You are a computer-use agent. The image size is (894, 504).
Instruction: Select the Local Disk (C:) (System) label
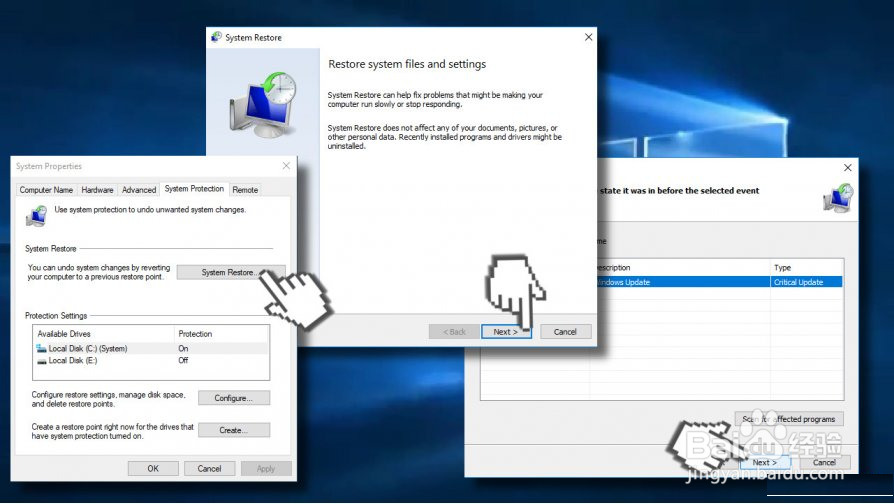[88, 348]
